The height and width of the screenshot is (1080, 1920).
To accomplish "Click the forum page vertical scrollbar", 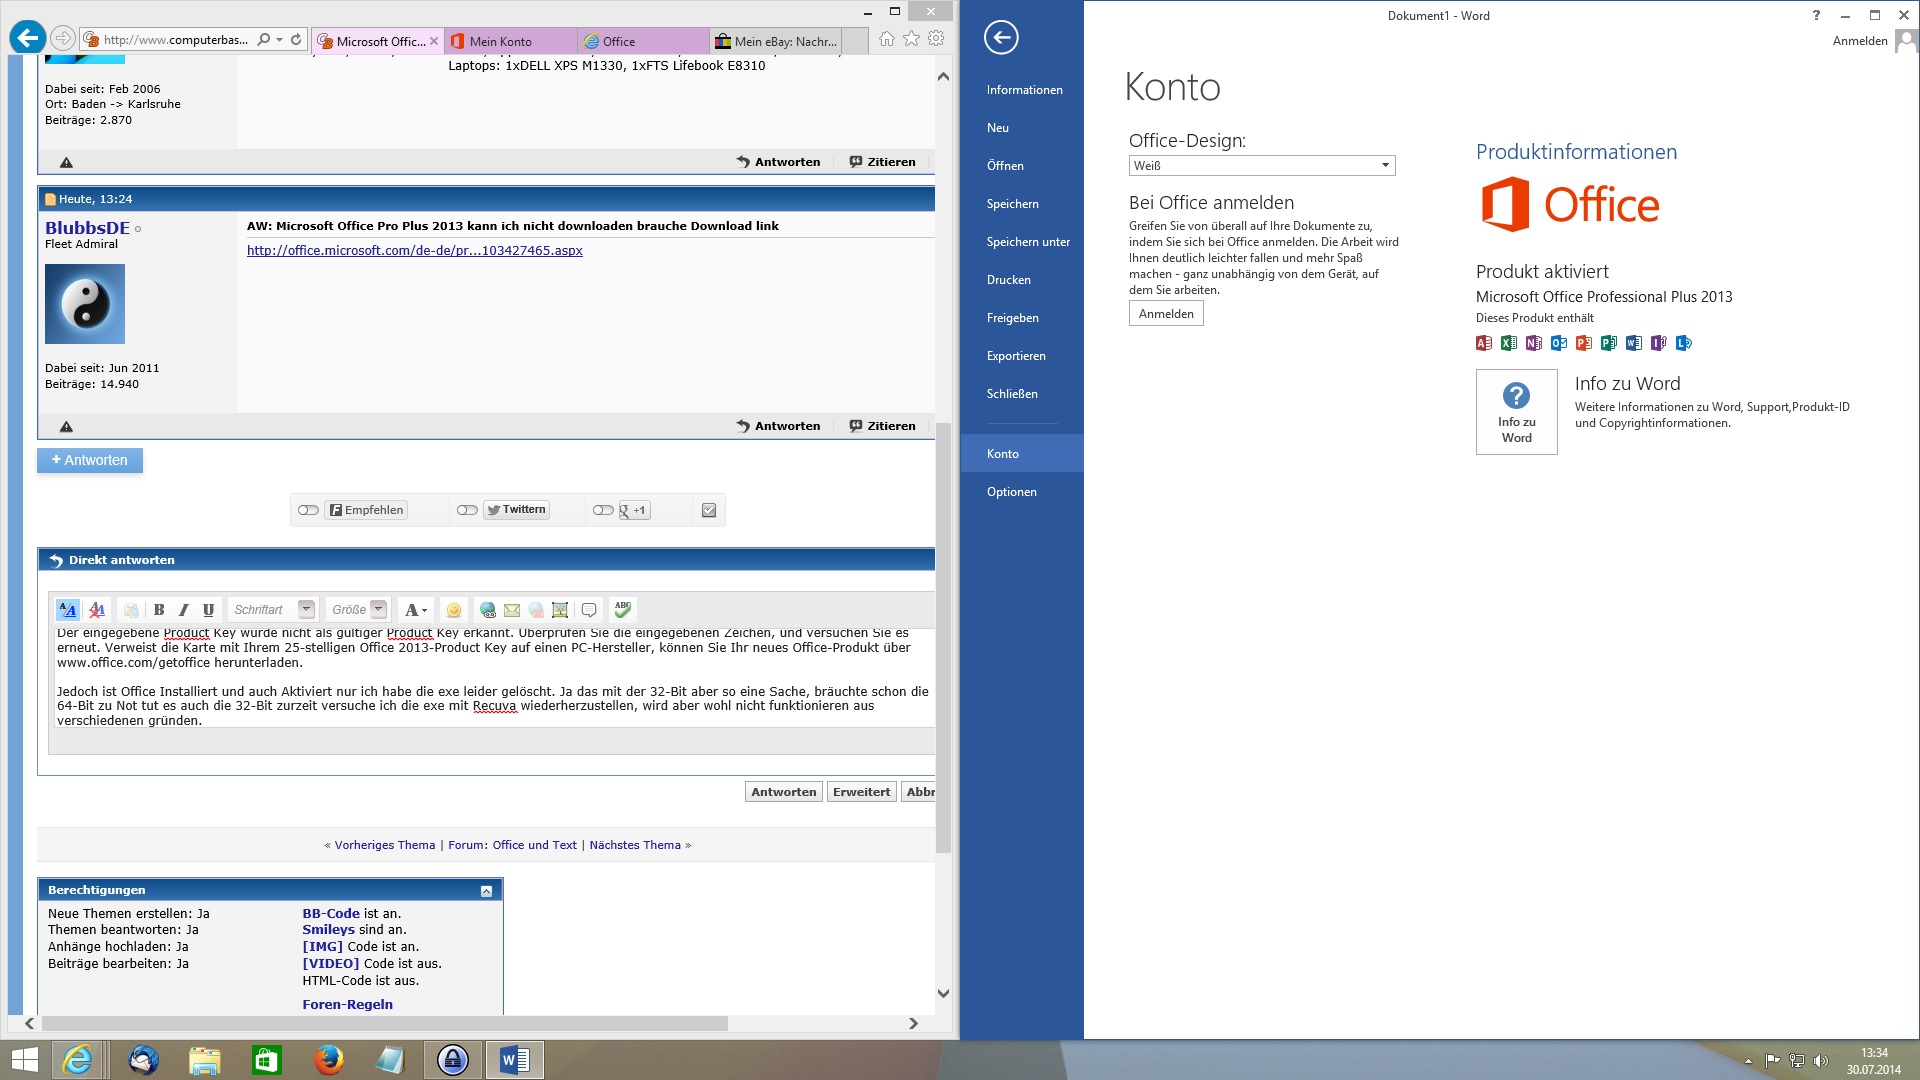I will tap(943, 637).
